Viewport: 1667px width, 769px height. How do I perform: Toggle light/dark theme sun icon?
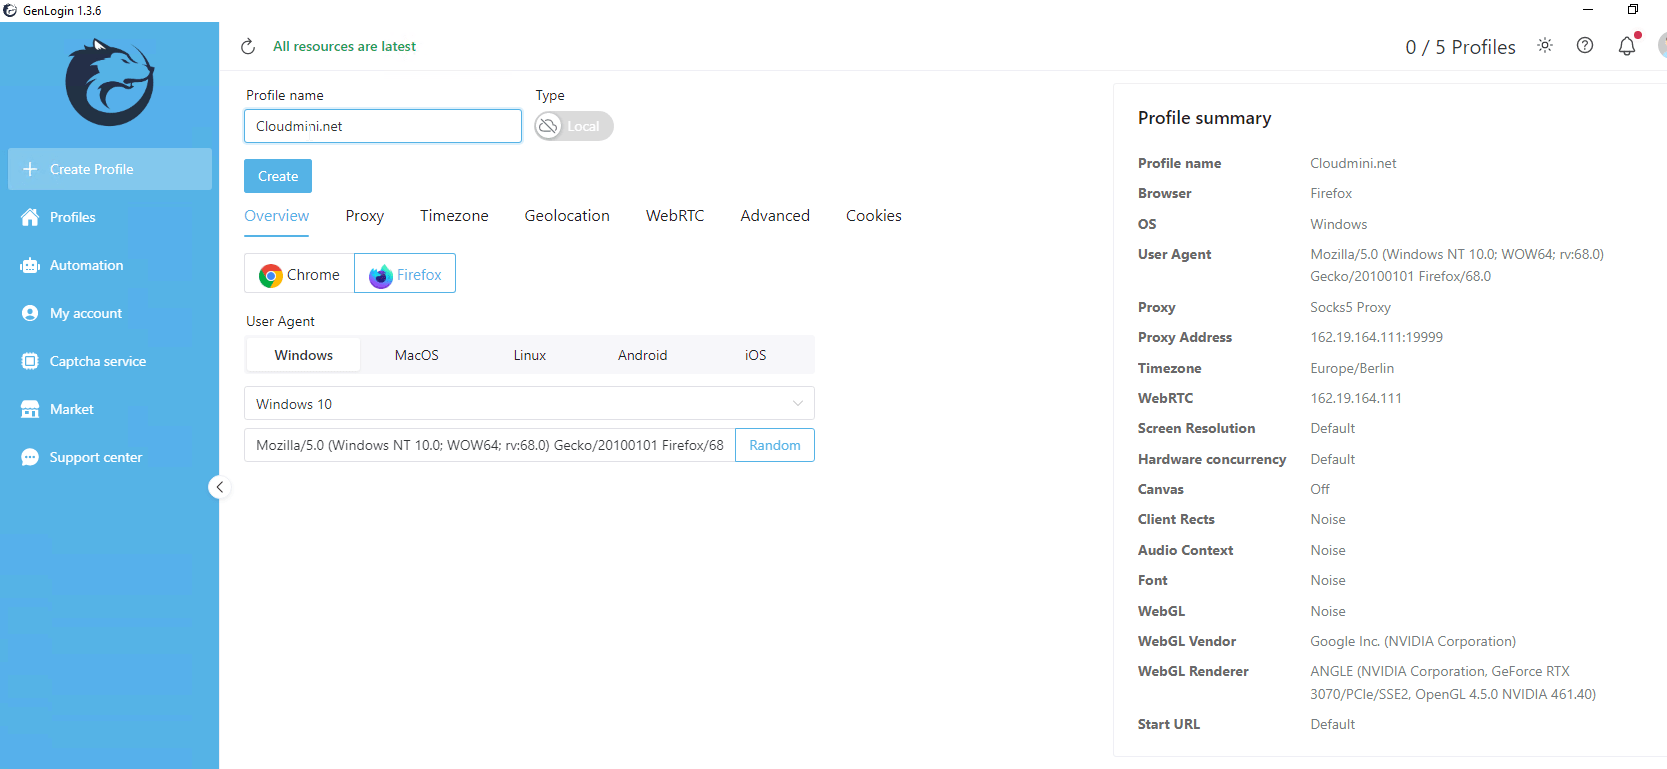tap(1545, 45)
